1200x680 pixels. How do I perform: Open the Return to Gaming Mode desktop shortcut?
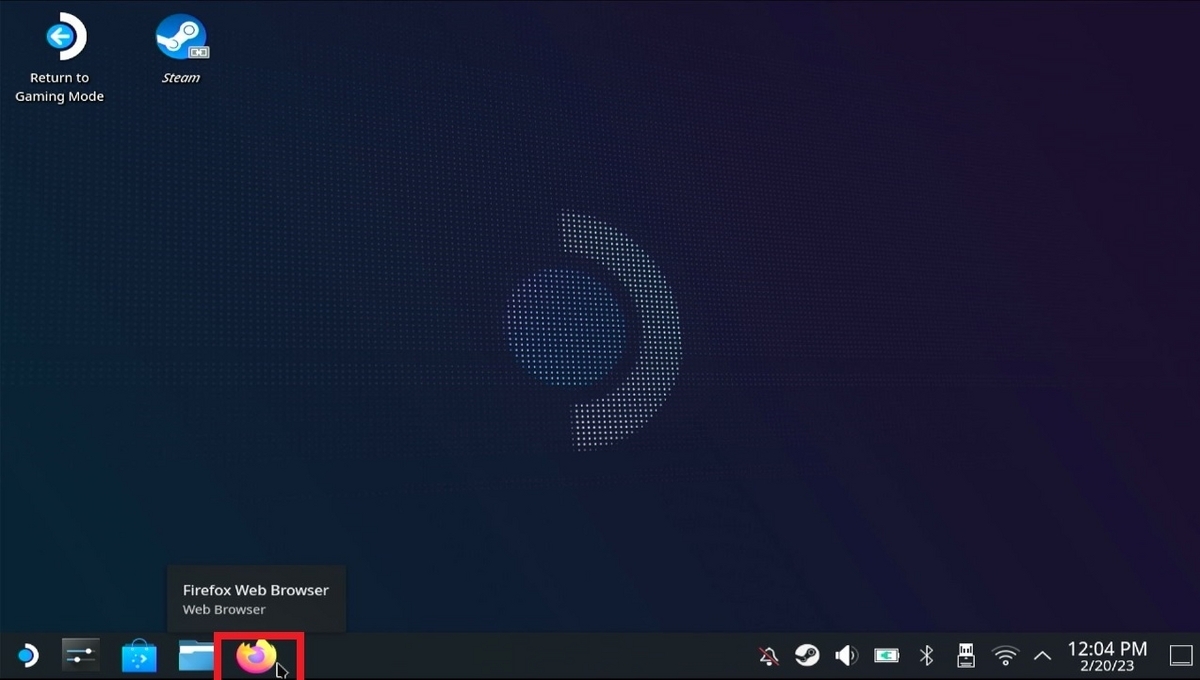pyautogui.click(x=60, y=60)
